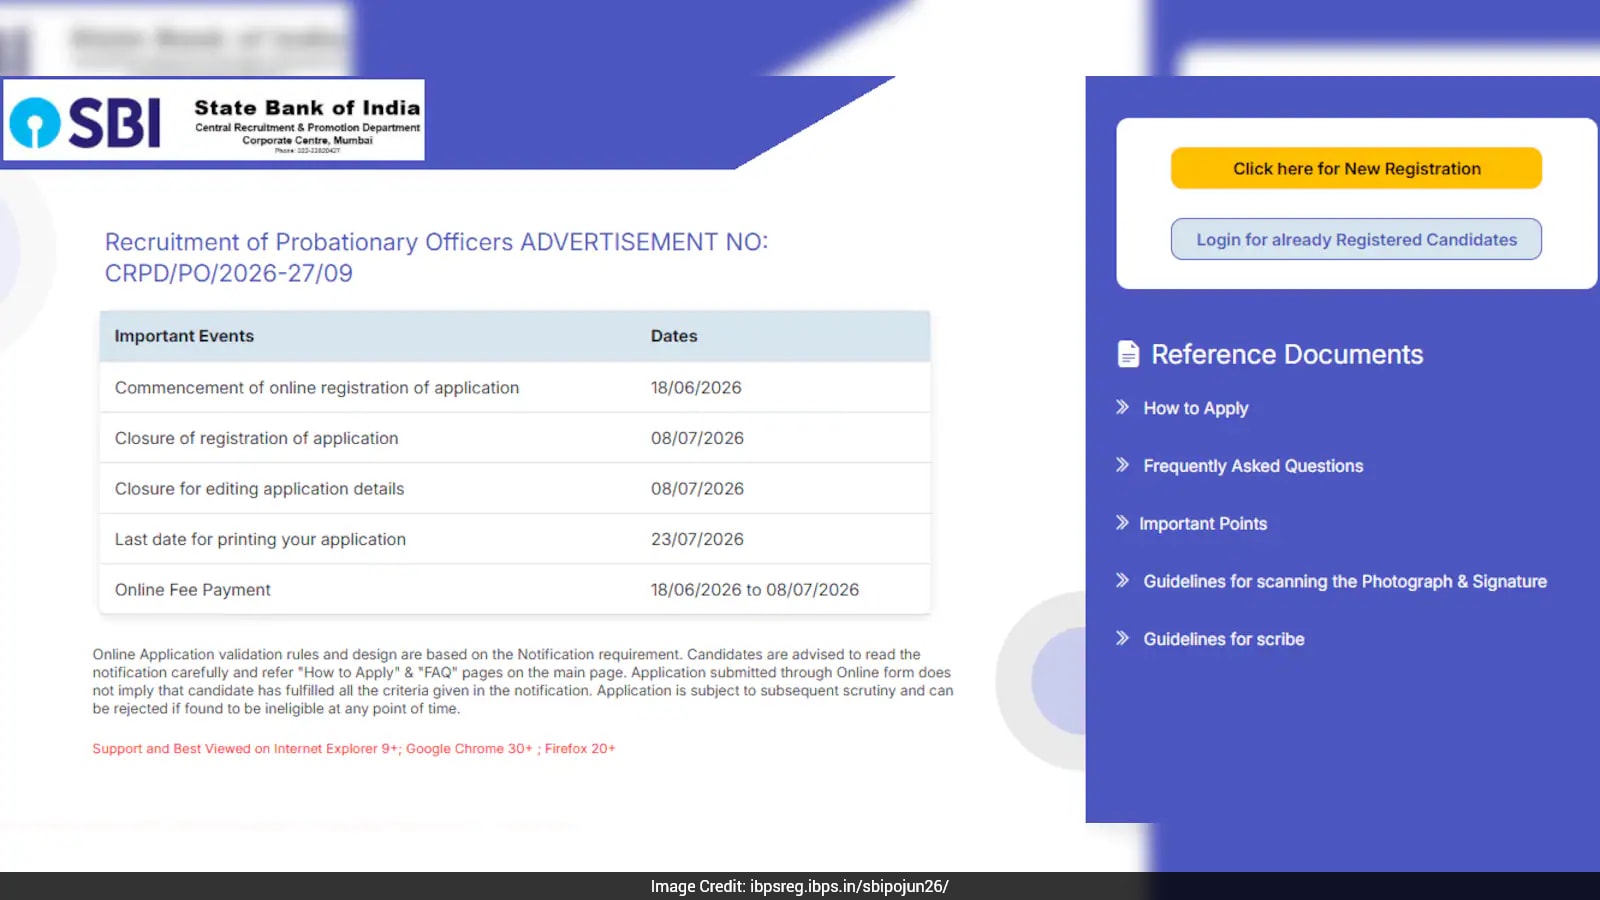Open Guidelines for scanning Photograph & Signature
Viewport: 1600px width, 900px height.
[x=1345, y=582]
